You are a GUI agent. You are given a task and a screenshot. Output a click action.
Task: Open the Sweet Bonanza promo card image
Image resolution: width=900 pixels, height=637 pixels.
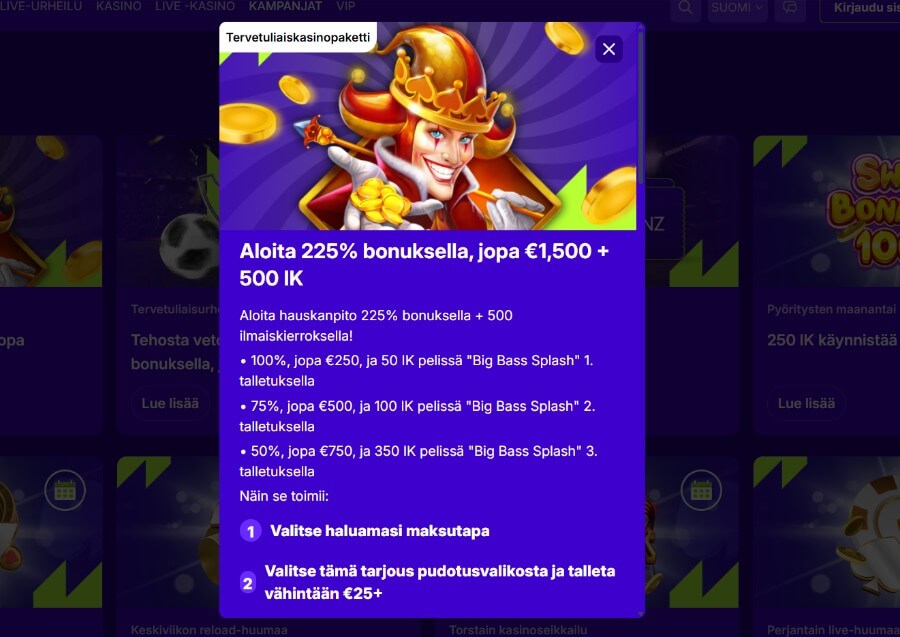tap(827, 211)
